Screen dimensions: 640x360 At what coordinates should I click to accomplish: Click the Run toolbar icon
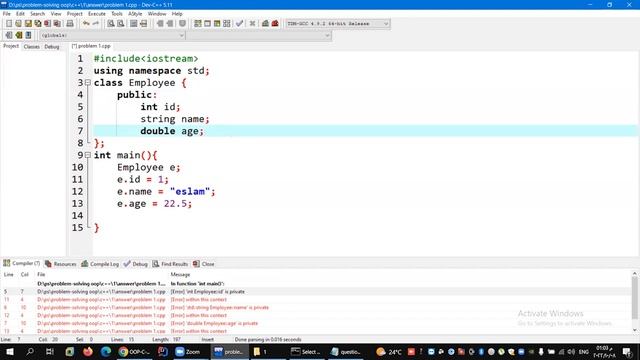pyautogui.click(x=207, y=24)
